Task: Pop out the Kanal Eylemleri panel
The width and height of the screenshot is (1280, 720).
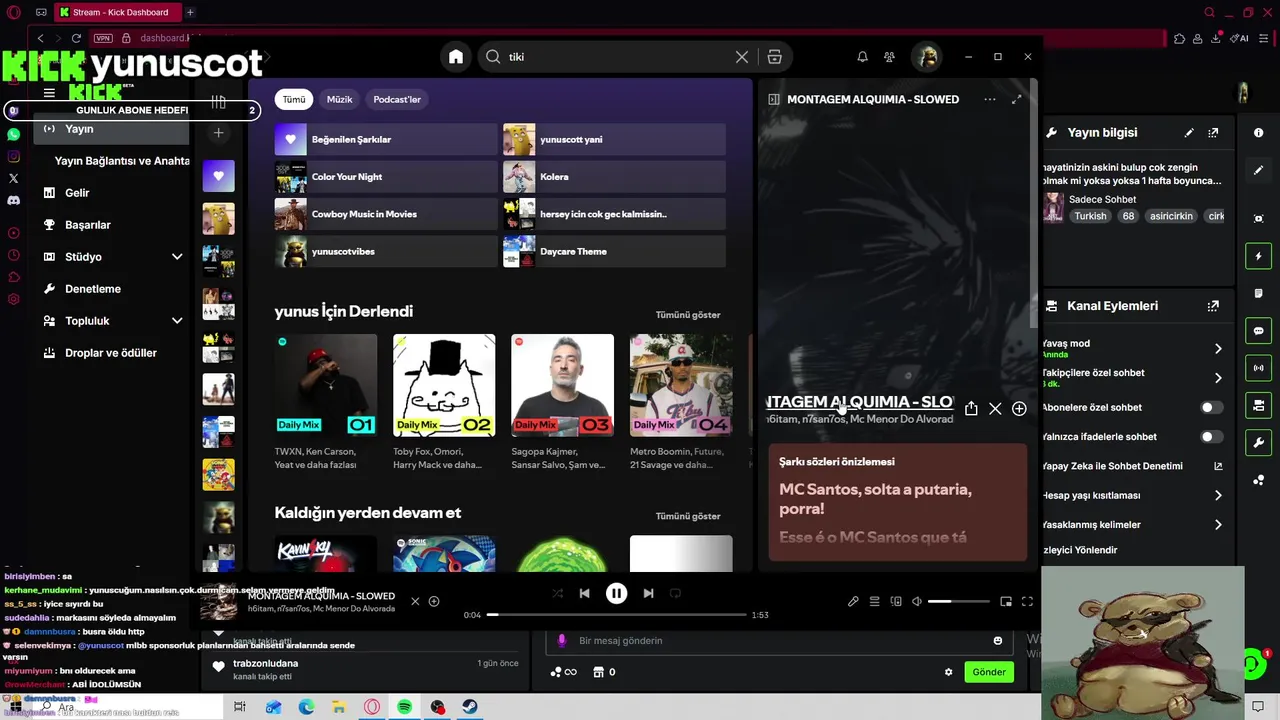Action: 1213,306
